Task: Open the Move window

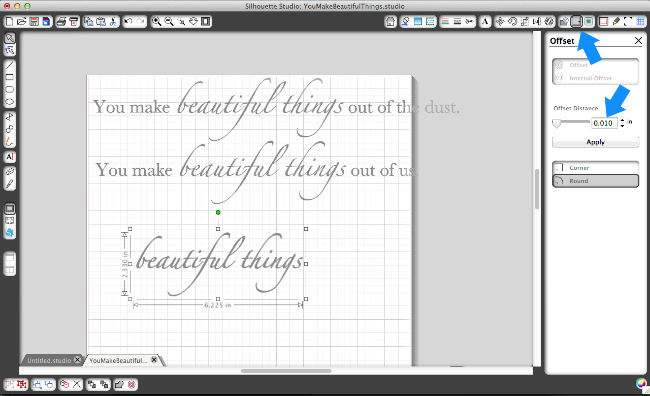Action: 500,21
